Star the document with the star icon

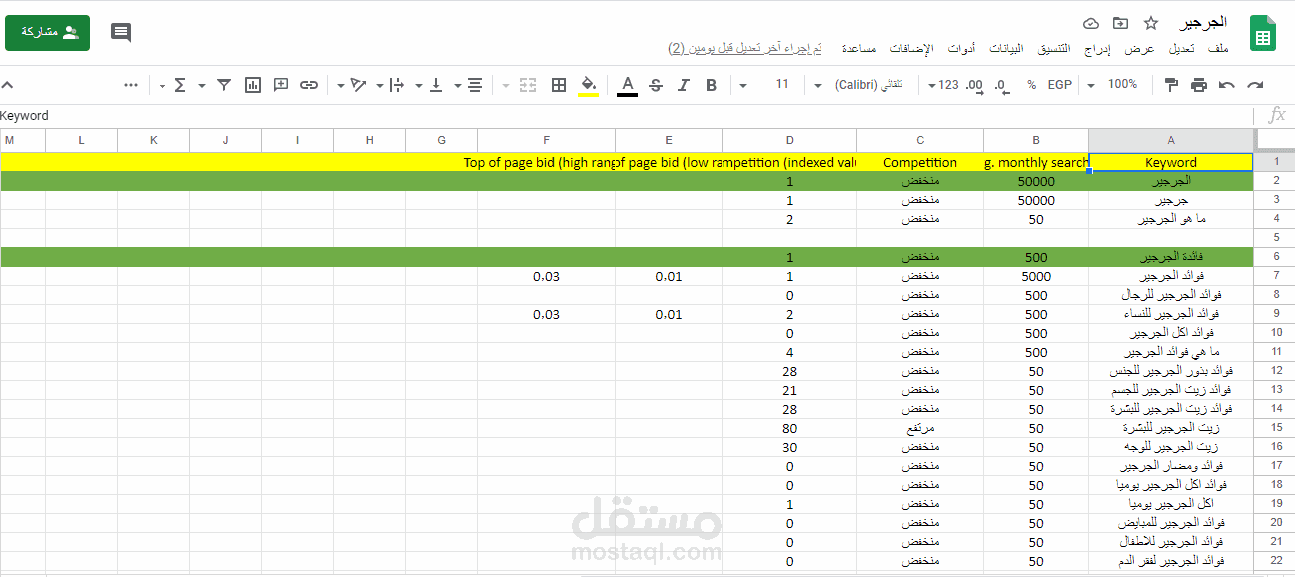click(1150, 23)
